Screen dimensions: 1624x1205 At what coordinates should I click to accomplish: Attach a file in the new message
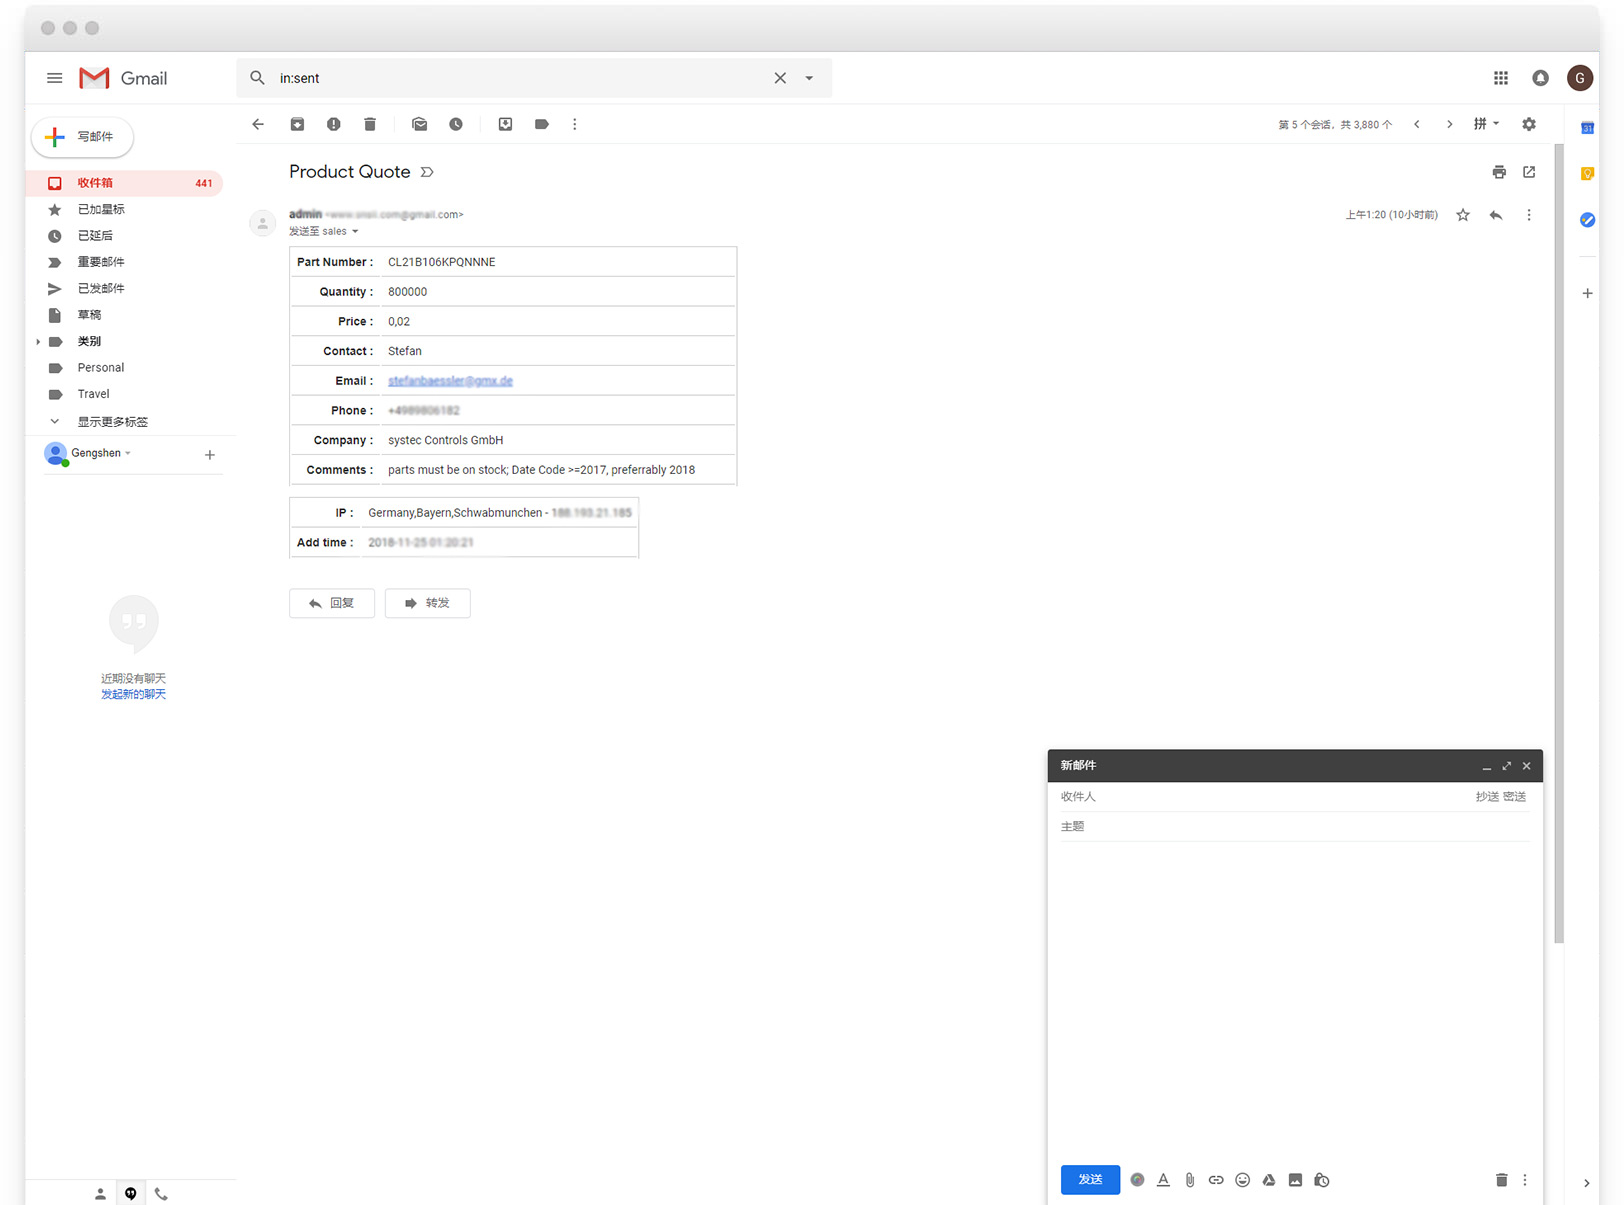click(x=1189, y=1180)
